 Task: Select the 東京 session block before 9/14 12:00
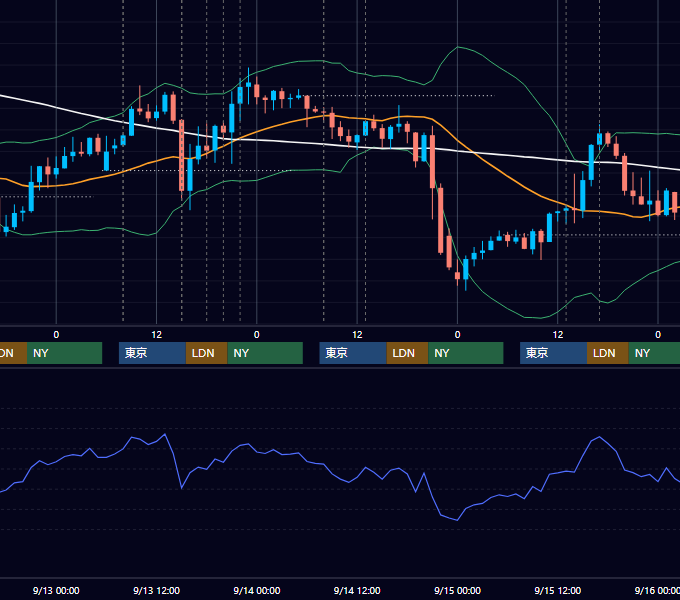click(x=353, y=353)
